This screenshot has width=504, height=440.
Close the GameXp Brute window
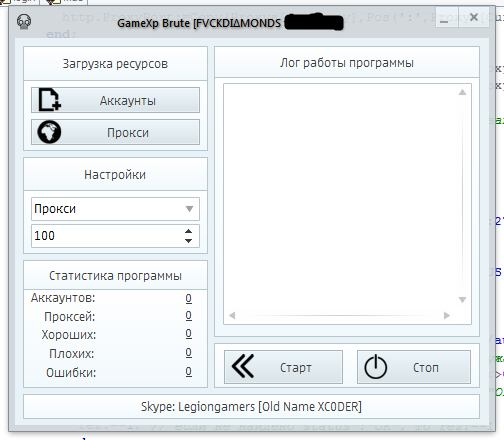point(474,17)
